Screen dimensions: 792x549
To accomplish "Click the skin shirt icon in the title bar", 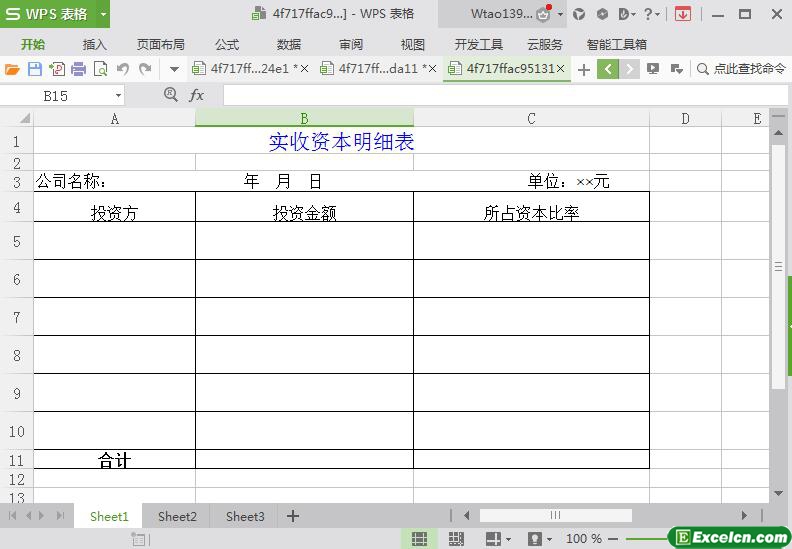I will pos(579,14).
